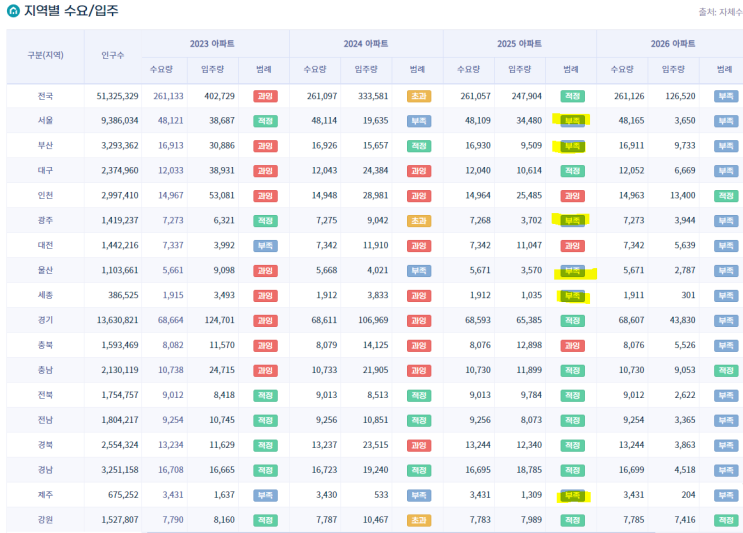Click the 구분(지역) header cell
Viewport: 743px width, 533px height.
pyautogui.click(x=45, y=56)
